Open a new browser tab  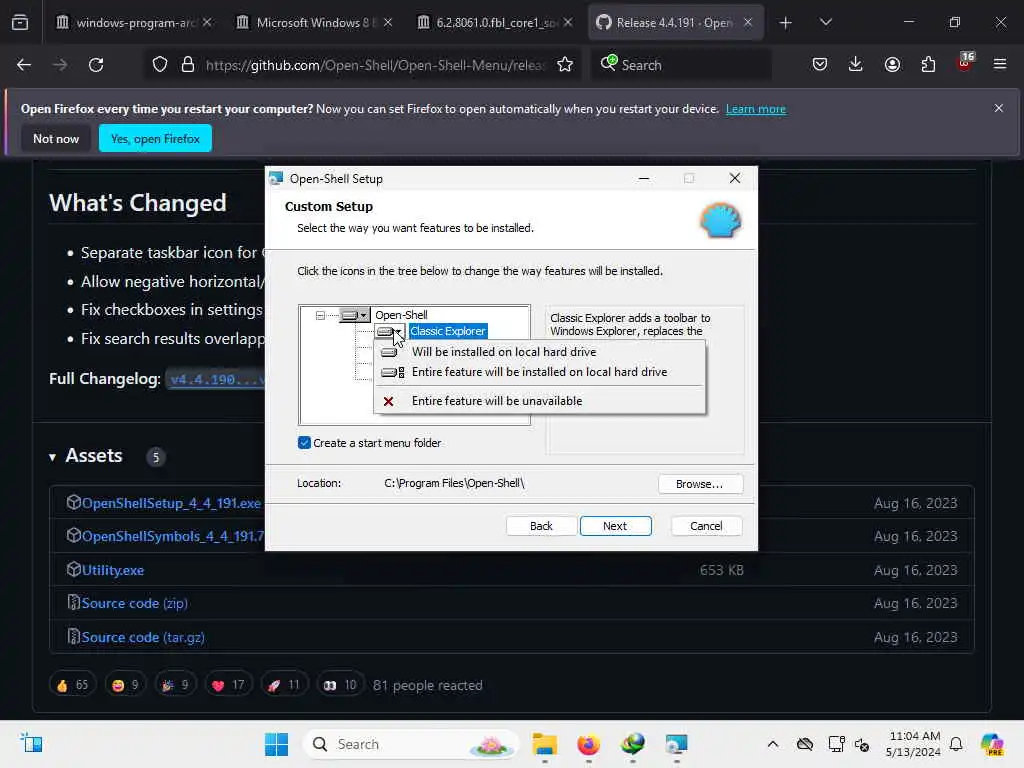point(786,23)
